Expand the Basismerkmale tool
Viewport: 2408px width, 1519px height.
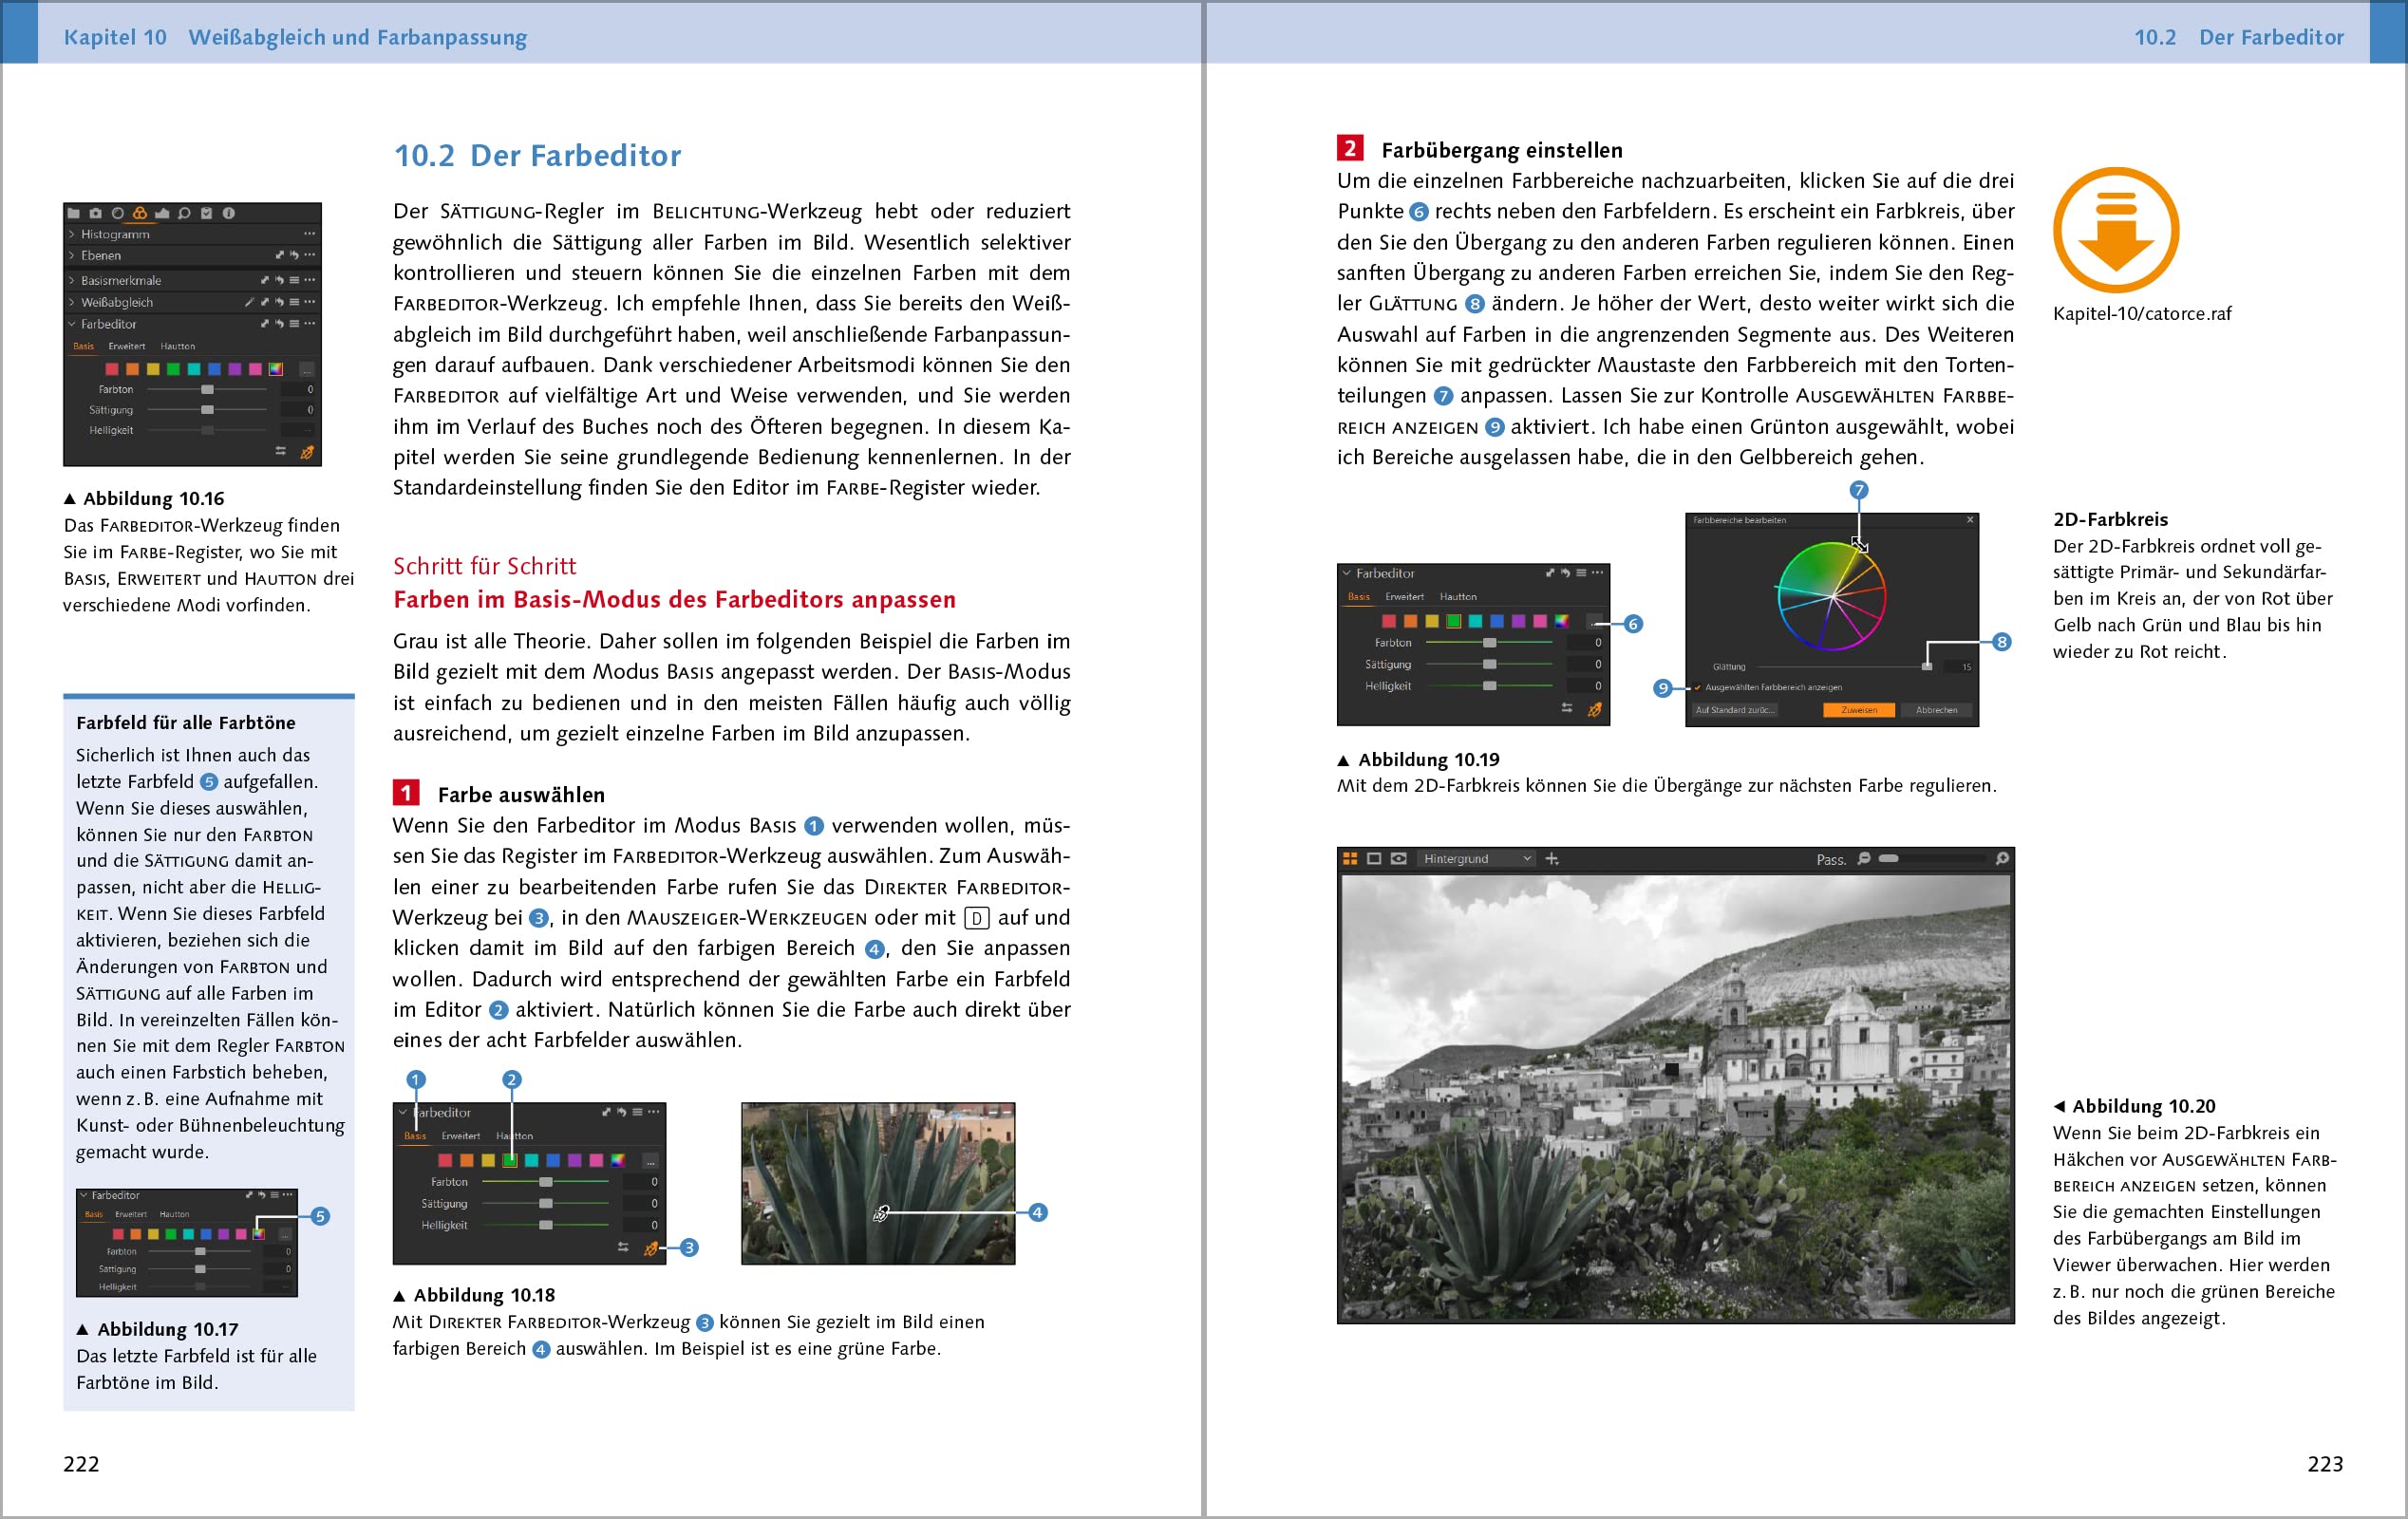[x=72, y=280]
